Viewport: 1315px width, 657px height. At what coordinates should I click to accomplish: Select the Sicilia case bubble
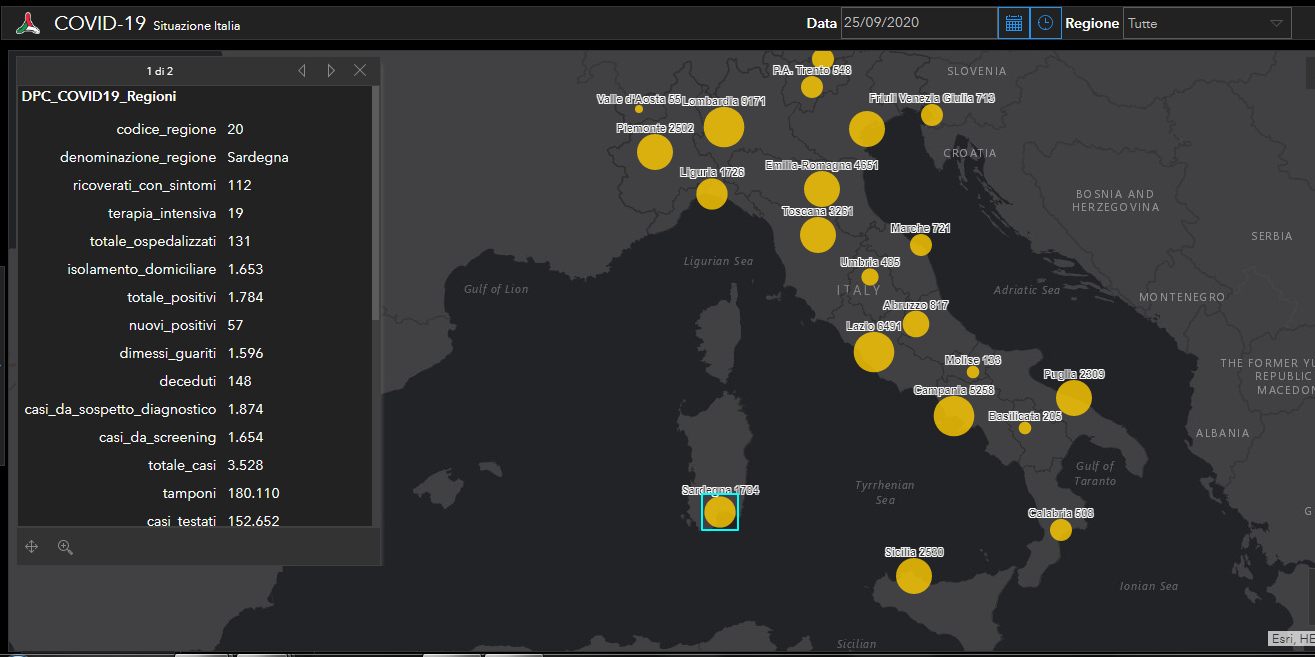click(x=913, y=576)
